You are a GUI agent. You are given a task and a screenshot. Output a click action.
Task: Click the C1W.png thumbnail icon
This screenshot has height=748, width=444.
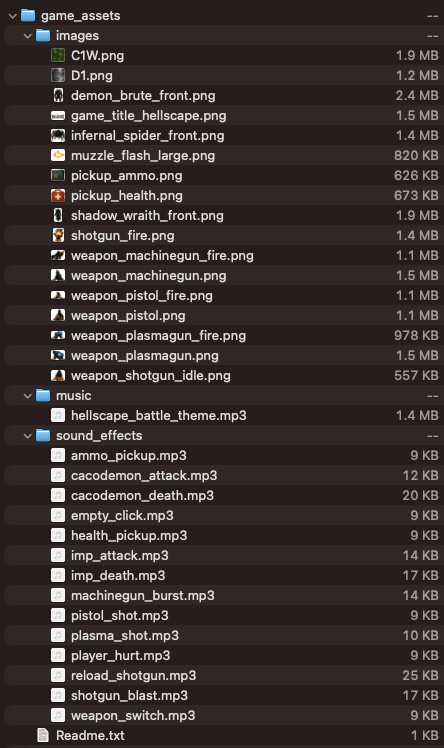pyautogui.click(x=58, y=55)
